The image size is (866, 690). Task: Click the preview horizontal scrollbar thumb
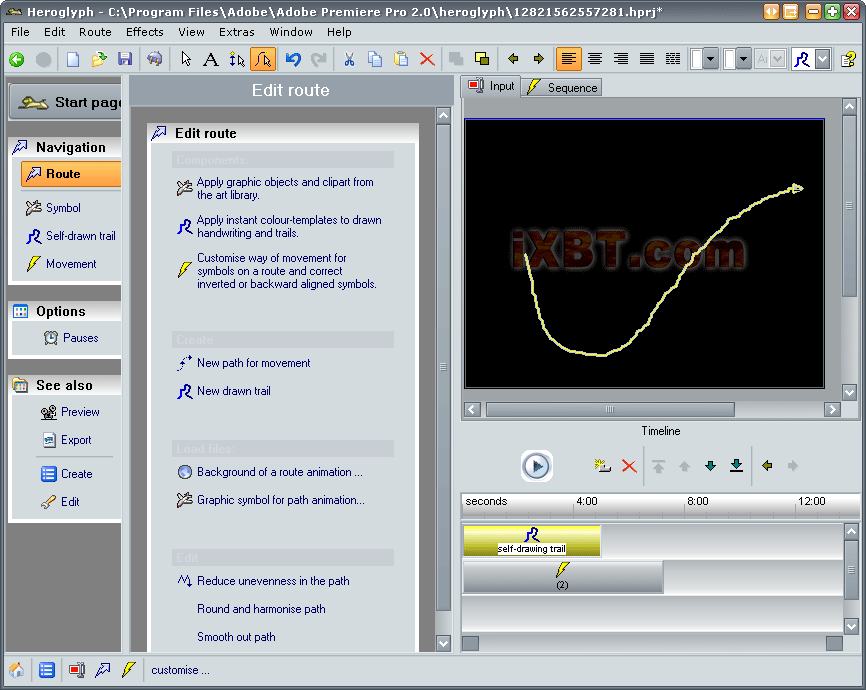coord(609,410)
